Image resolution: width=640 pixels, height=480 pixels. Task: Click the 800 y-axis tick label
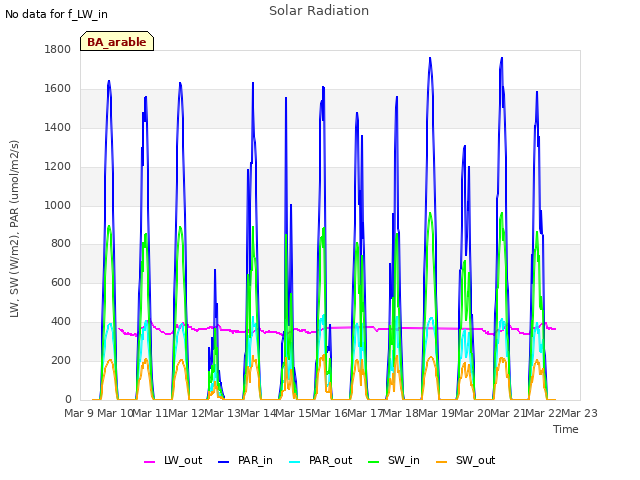(x=61, y=244)
